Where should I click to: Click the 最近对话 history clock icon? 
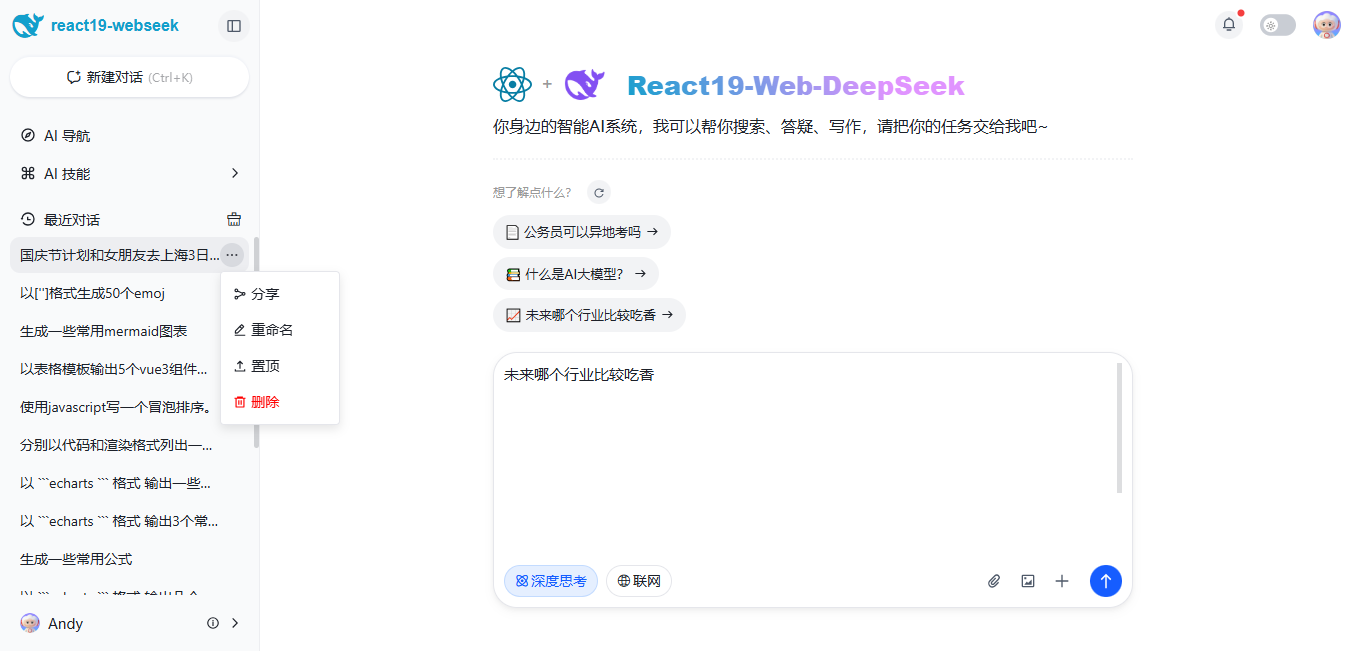28,219
